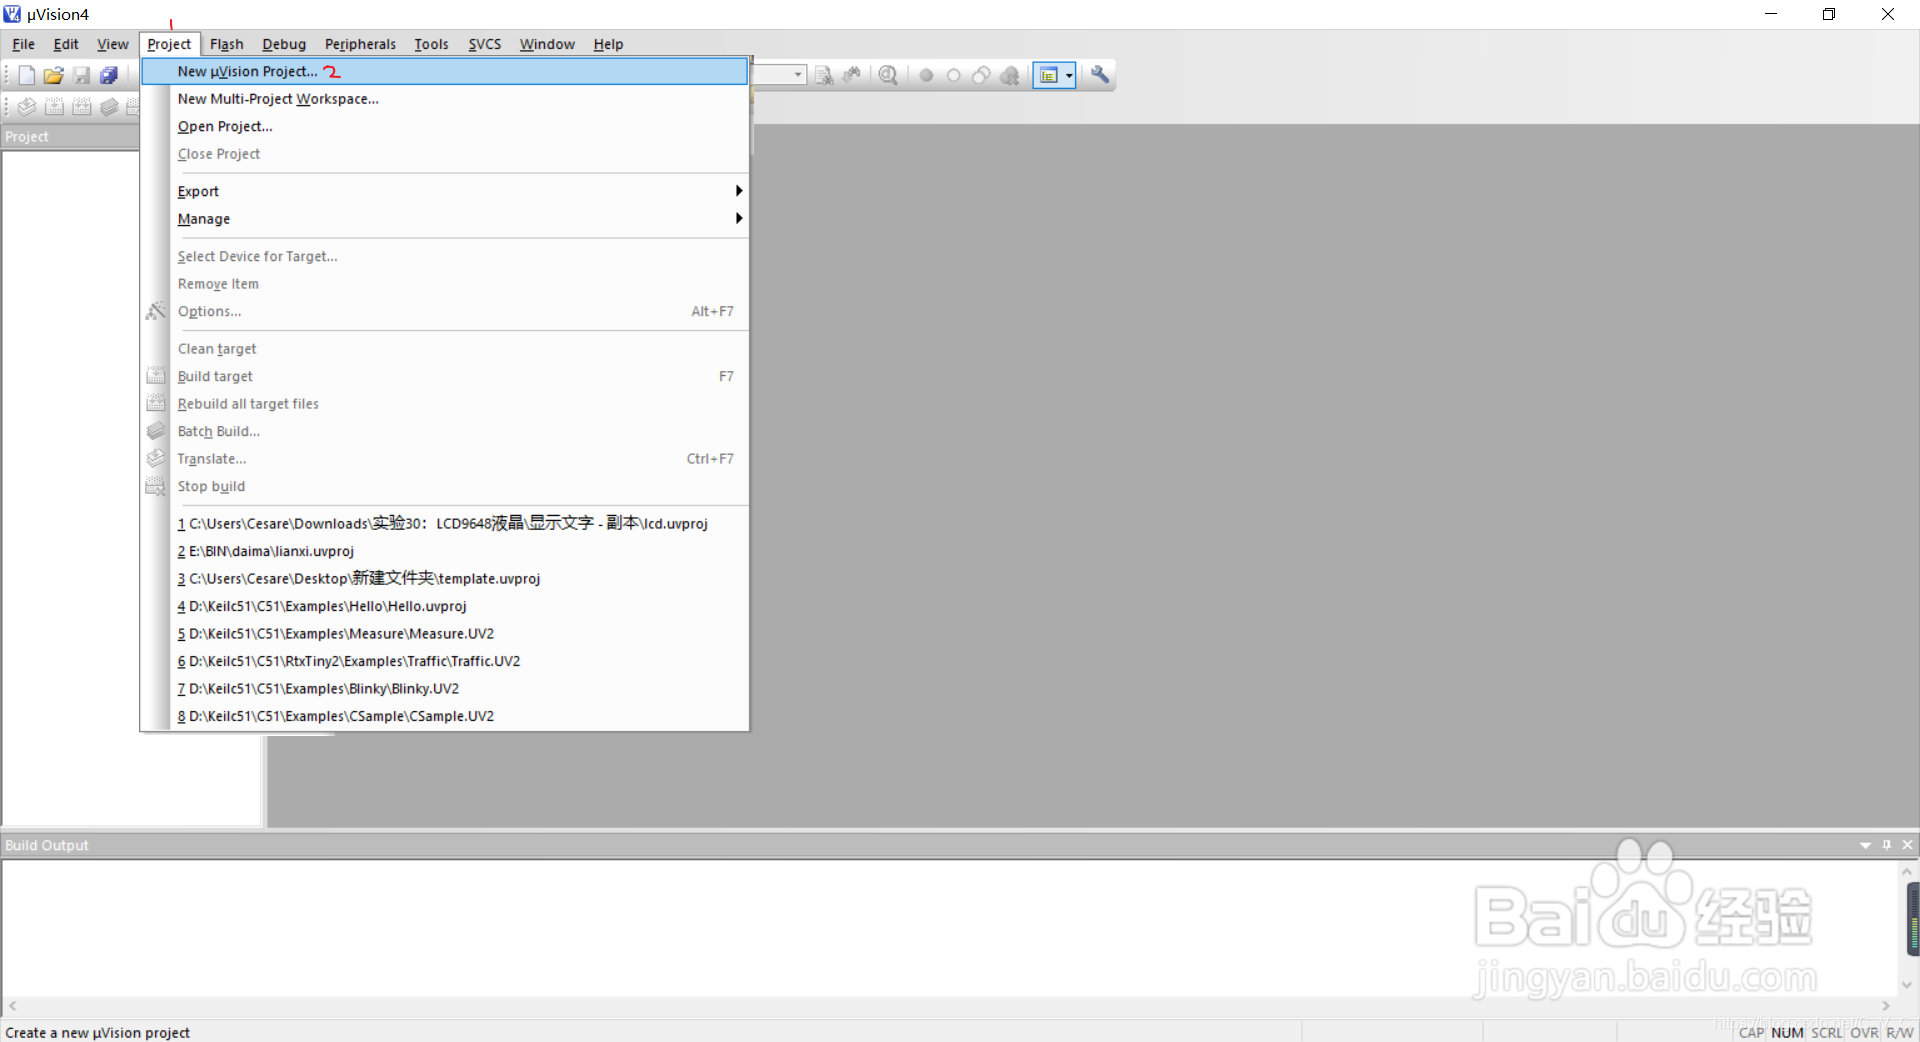Click the Rebuild icon in build toolbar
Image resolution: width=1920 pixels, height=1042 pixels.
click(x=82, y=107)
